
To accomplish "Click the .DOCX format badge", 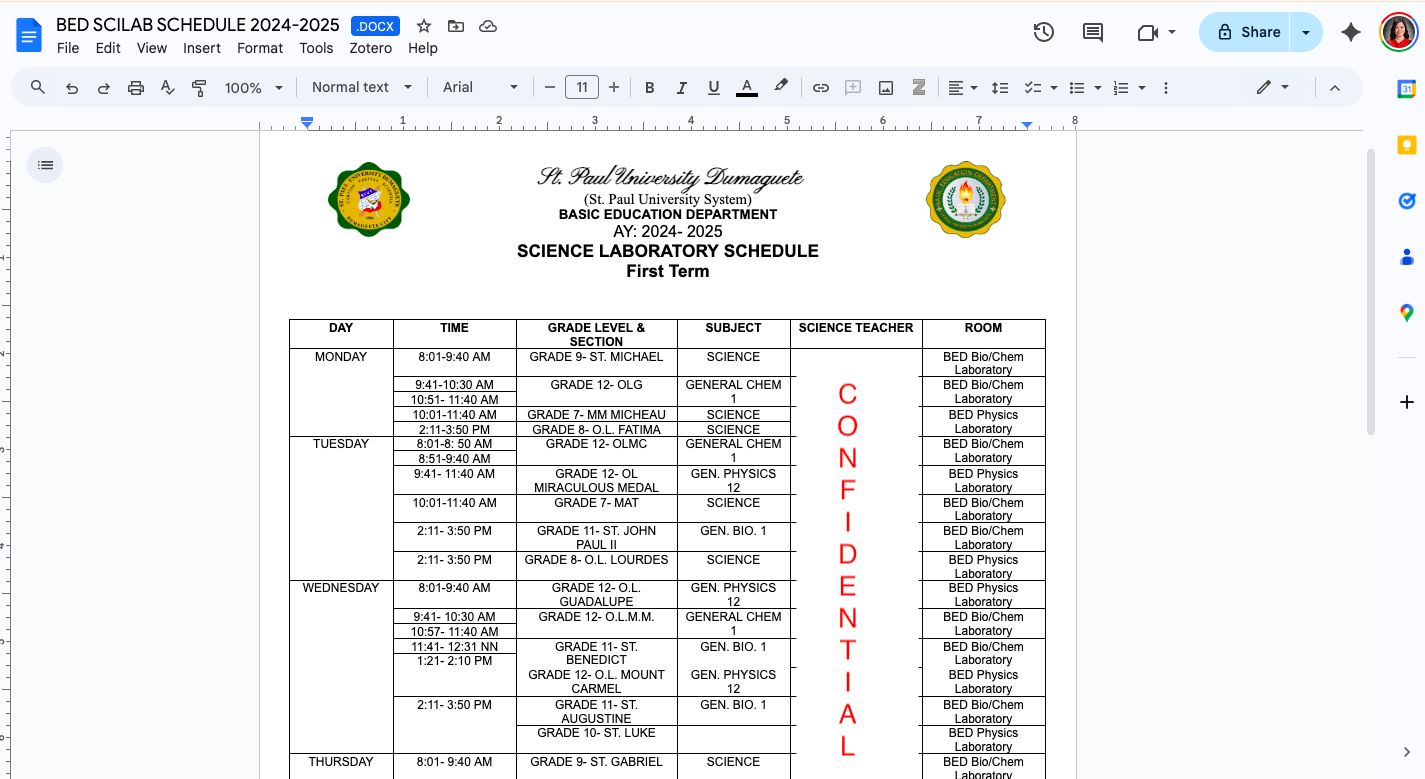I will coord(376,26).
